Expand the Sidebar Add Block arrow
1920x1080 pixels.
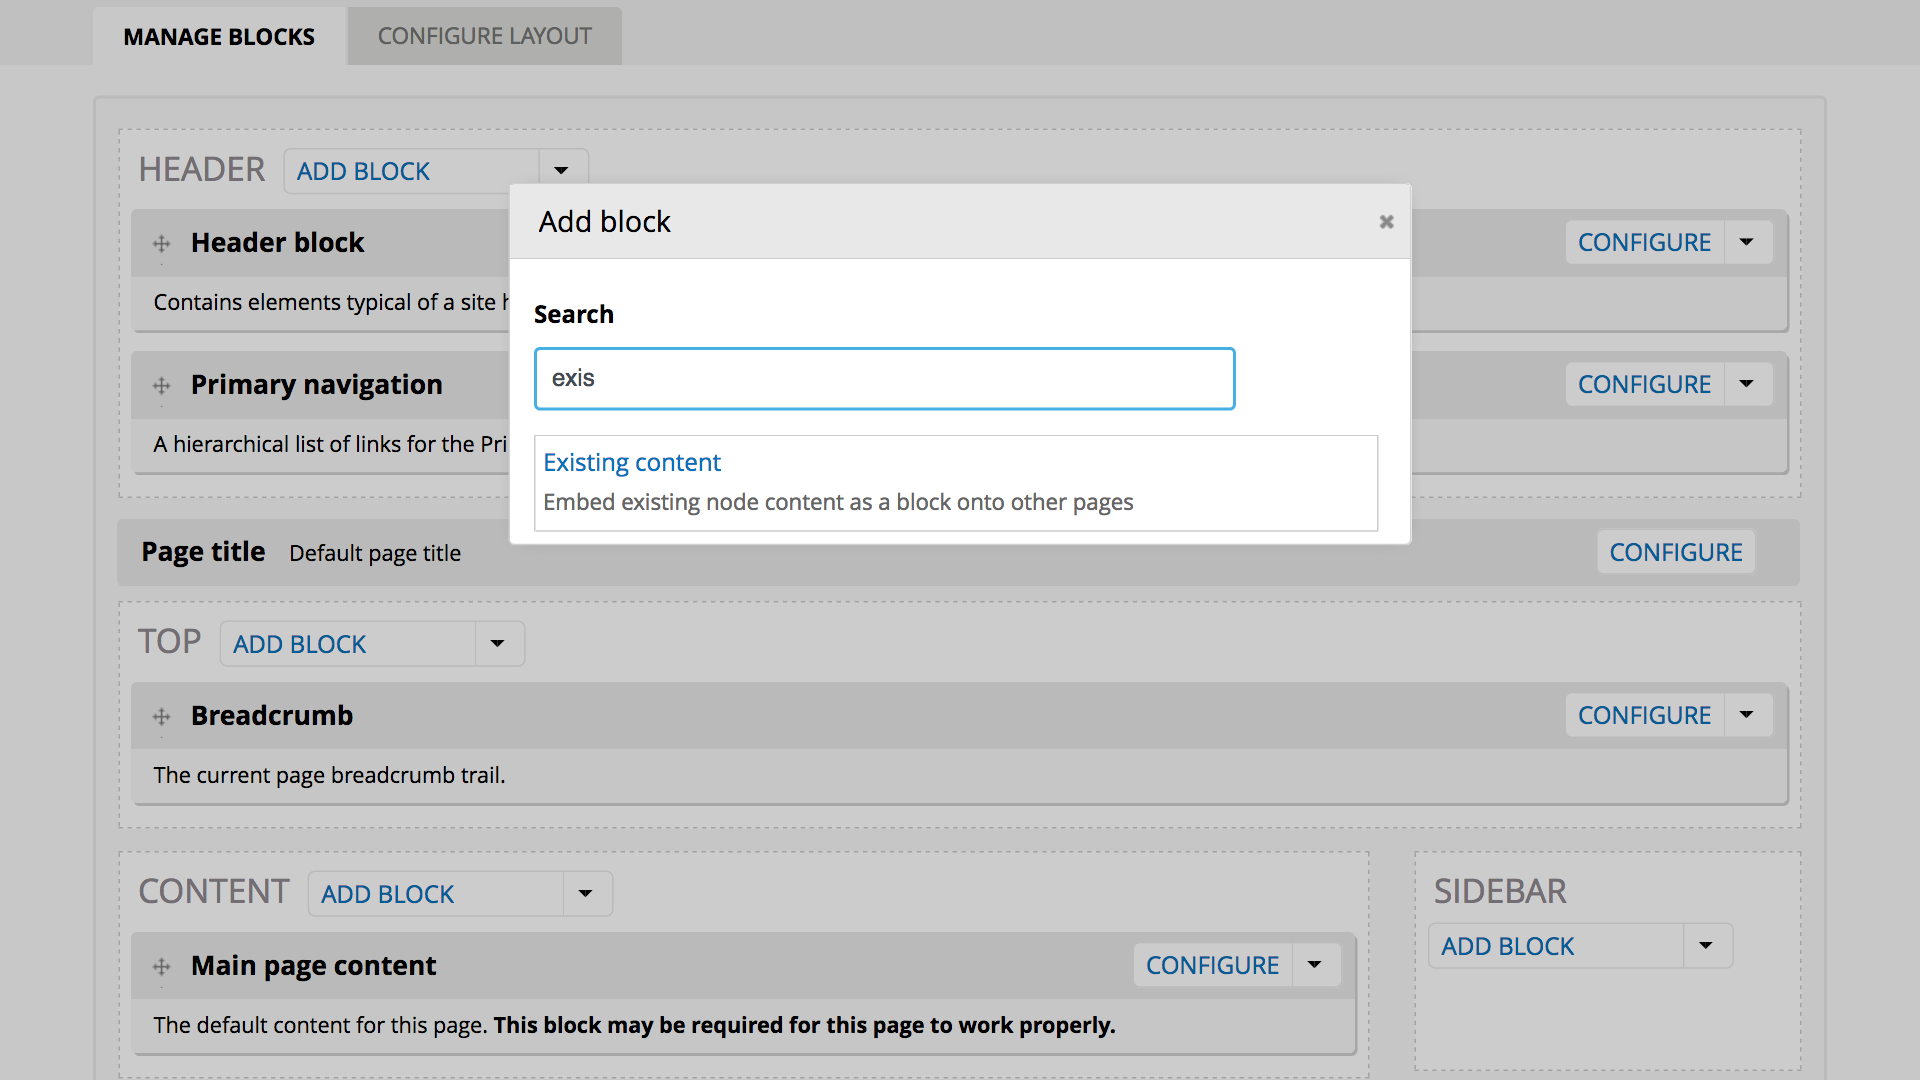coord(1705,946)
